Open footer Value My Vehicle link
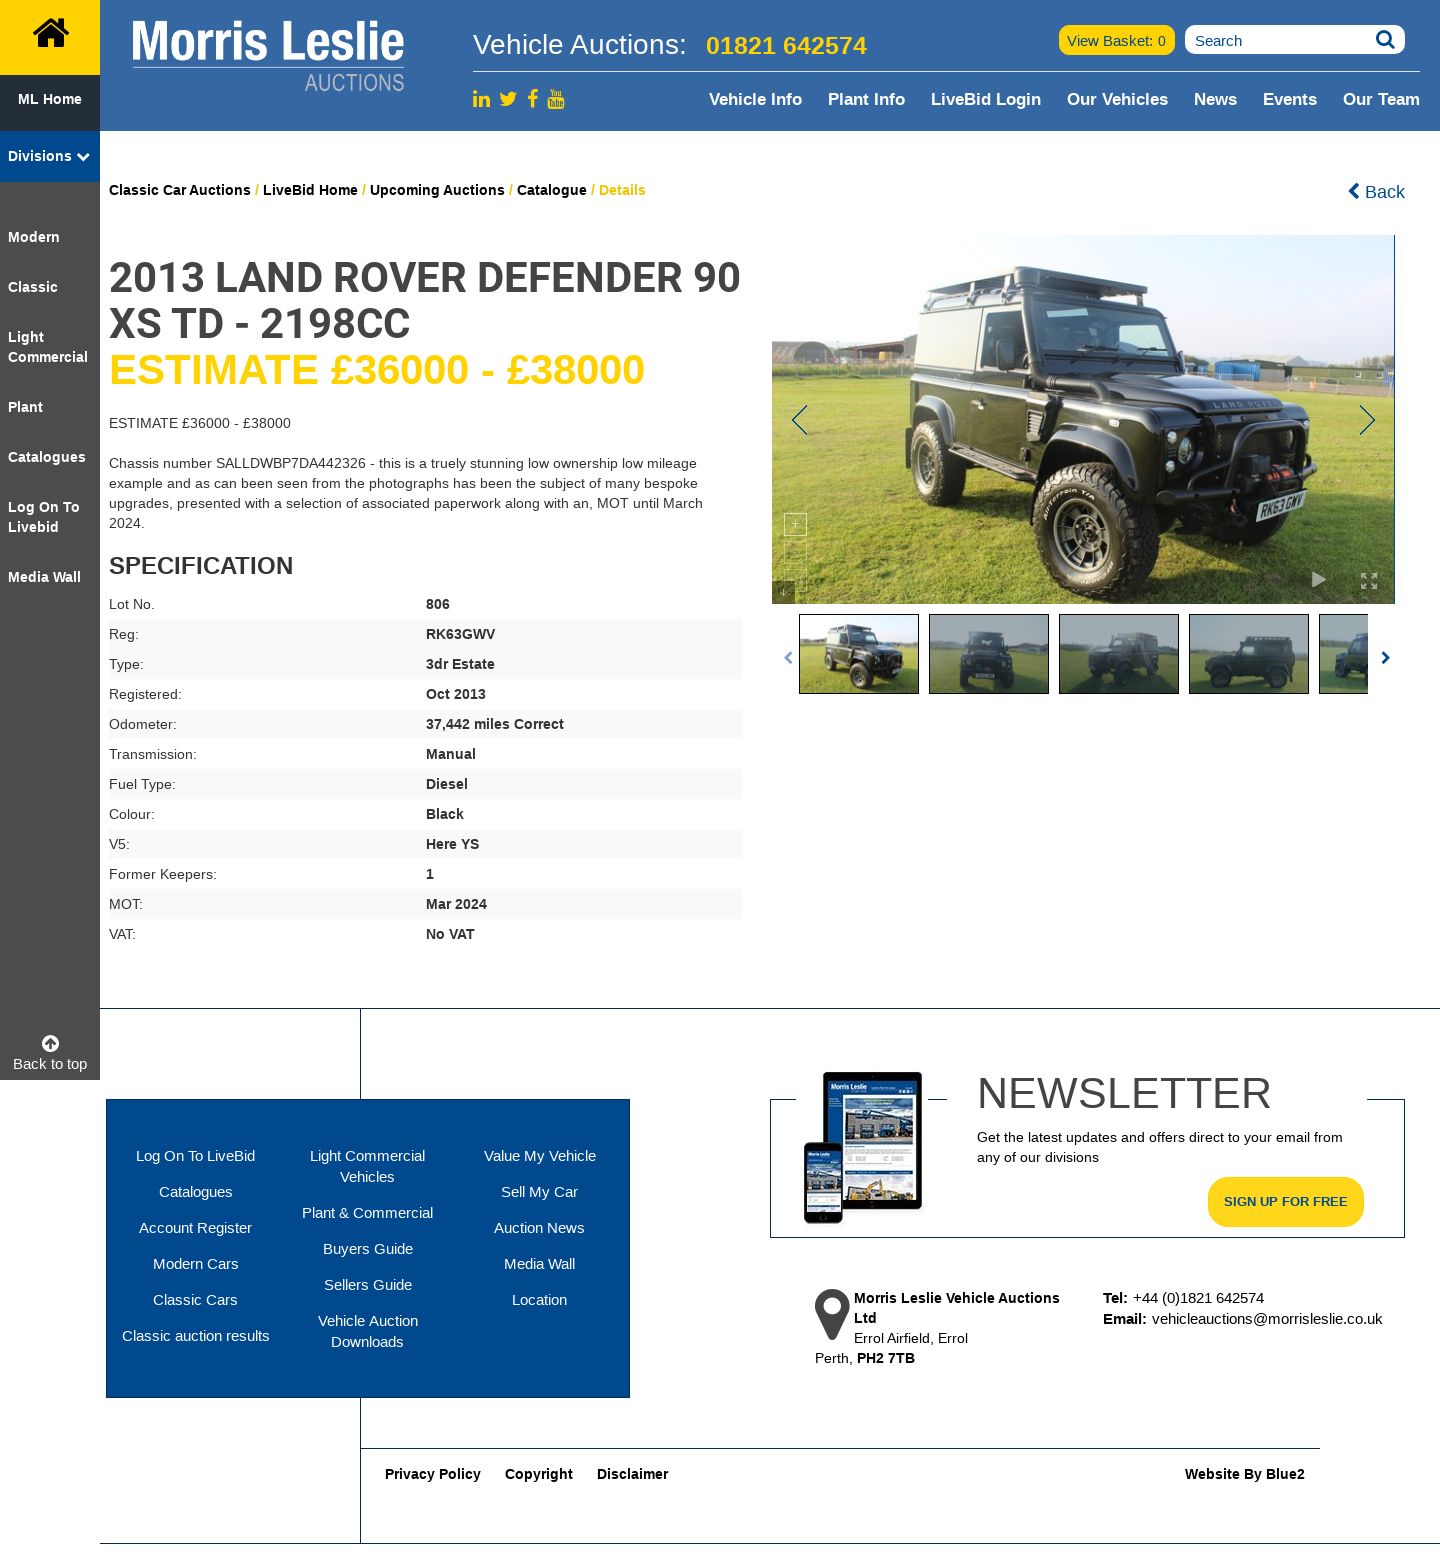 point(540,1156)
